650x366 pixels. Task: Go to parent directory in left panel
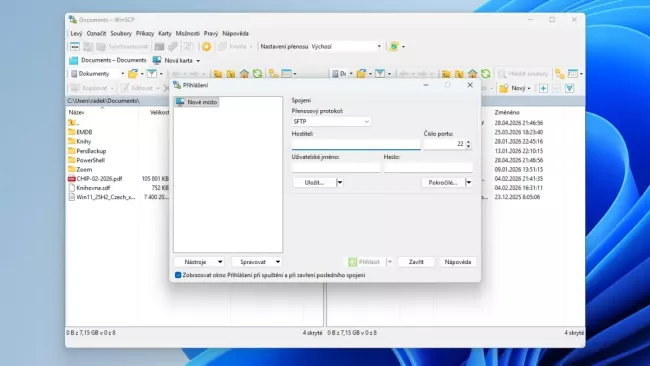coord(218,74)
